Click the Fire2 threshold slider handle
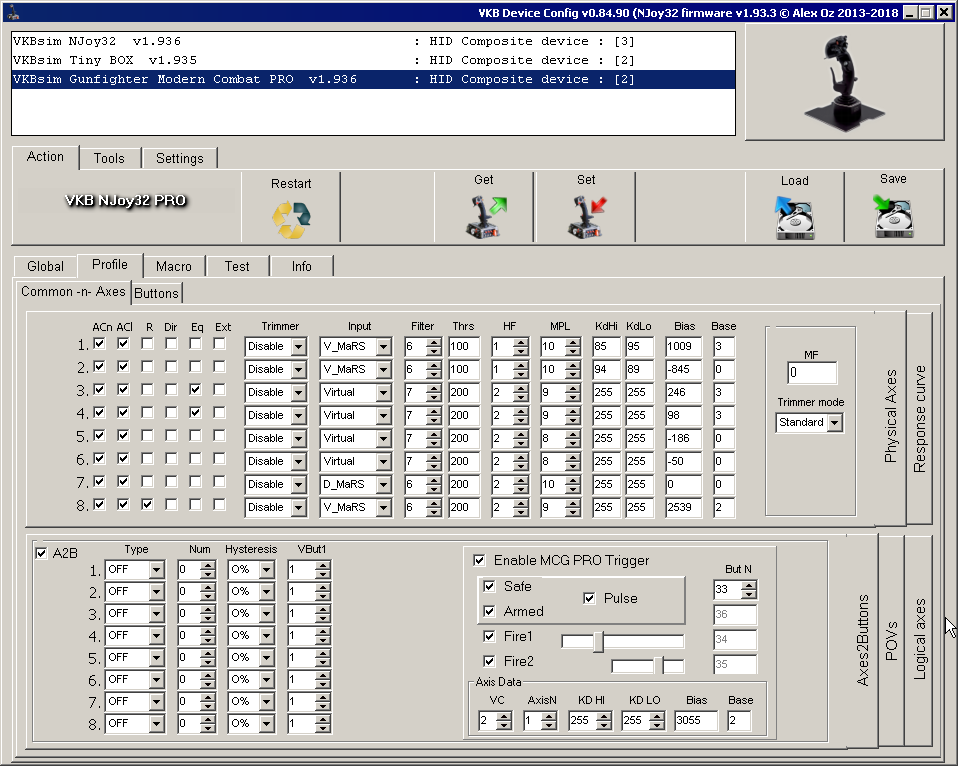958x766 pixels. (x=659, y=666)
